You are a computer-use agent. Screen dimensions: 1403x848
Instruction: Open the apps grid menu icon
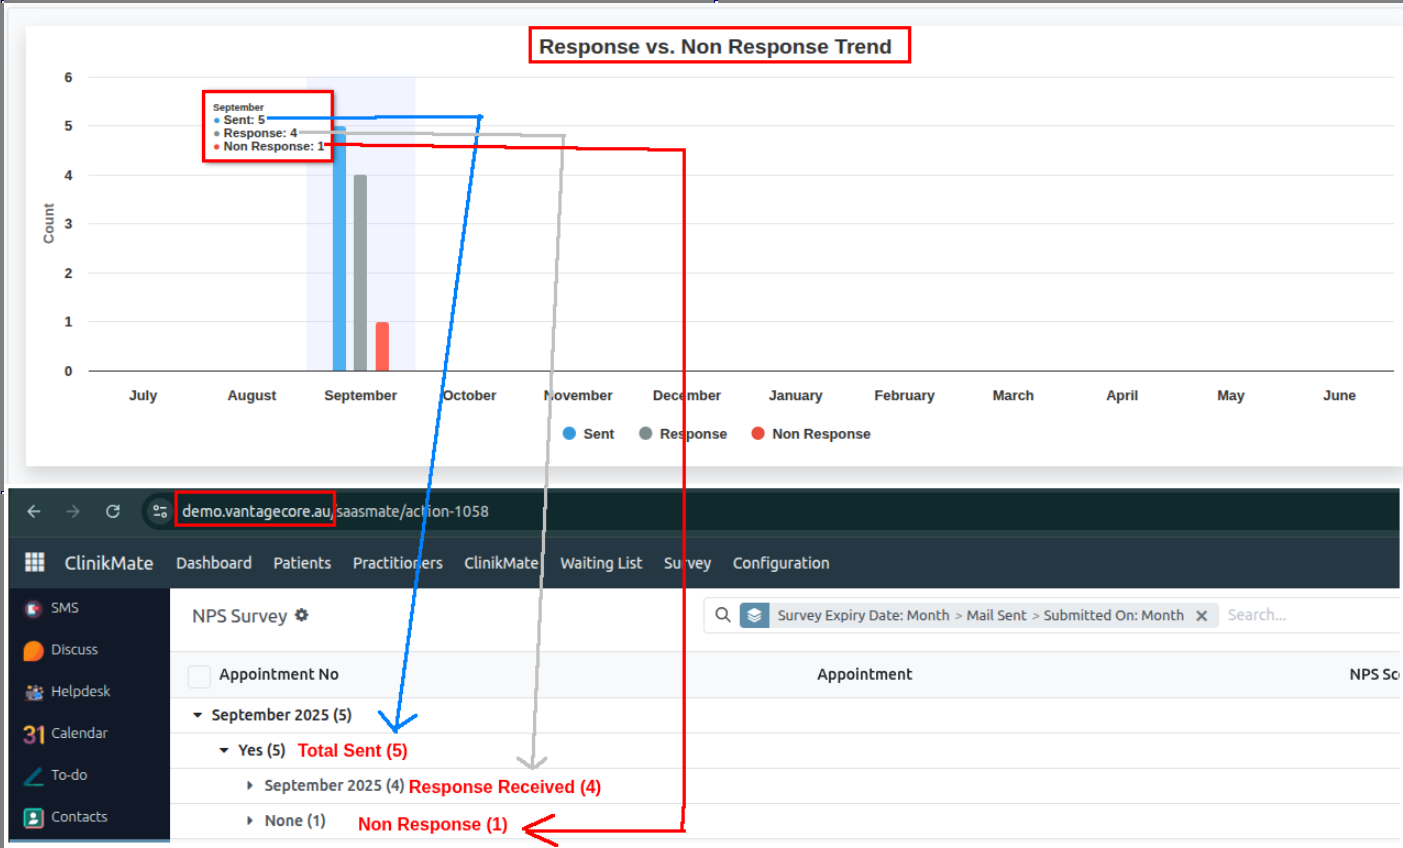pos(35,562)
